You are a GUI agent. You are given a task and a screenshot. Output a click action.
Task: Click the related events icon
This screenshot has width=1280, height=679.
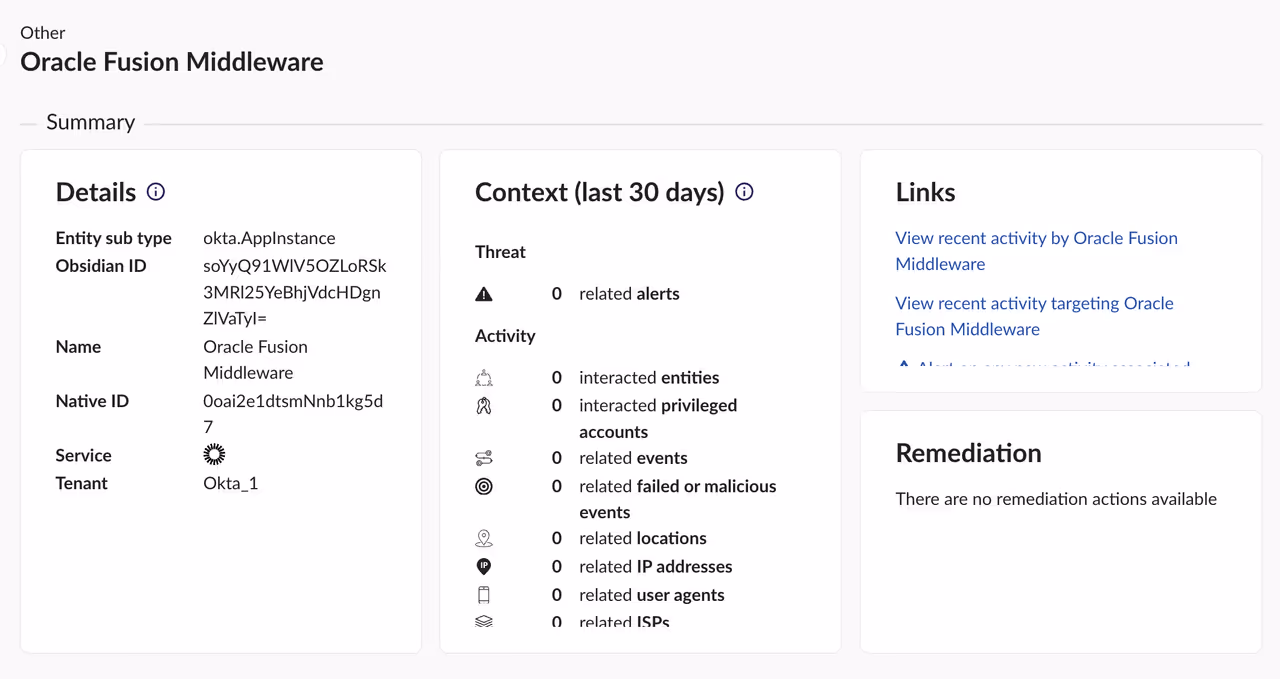click(484, 458)
